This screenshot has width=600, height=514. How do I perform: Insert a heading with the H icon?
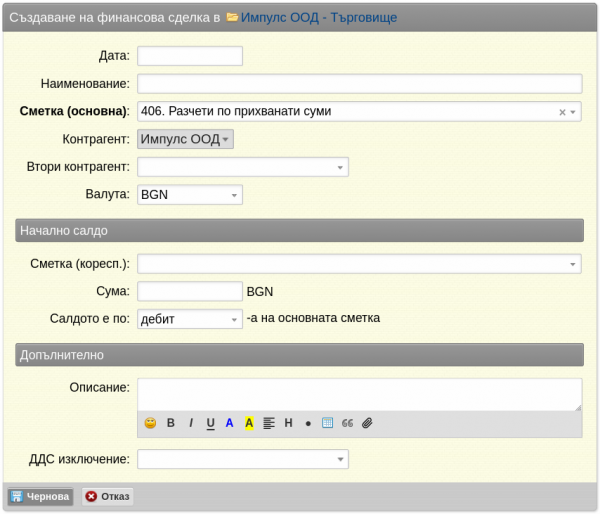[289, 423]
